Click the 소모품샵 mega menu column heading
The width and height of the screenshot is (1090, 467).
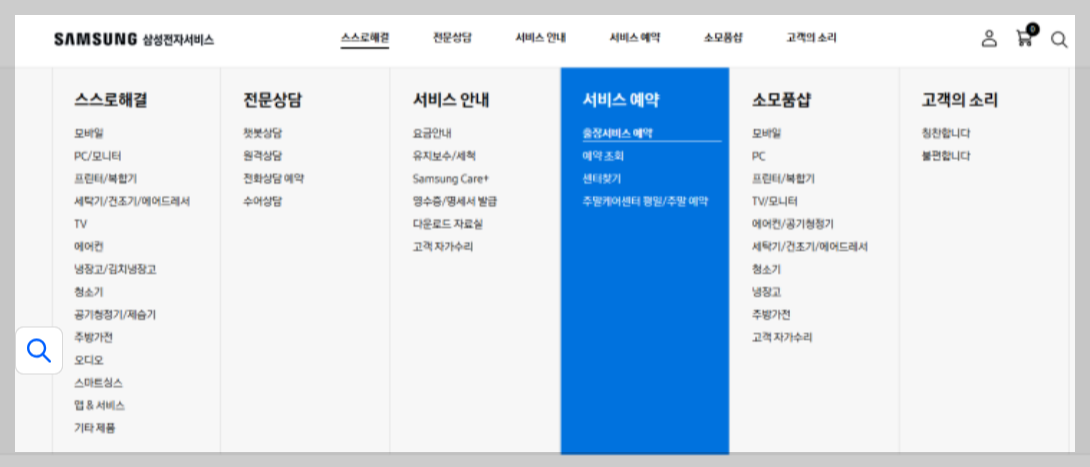click(781, 100)
